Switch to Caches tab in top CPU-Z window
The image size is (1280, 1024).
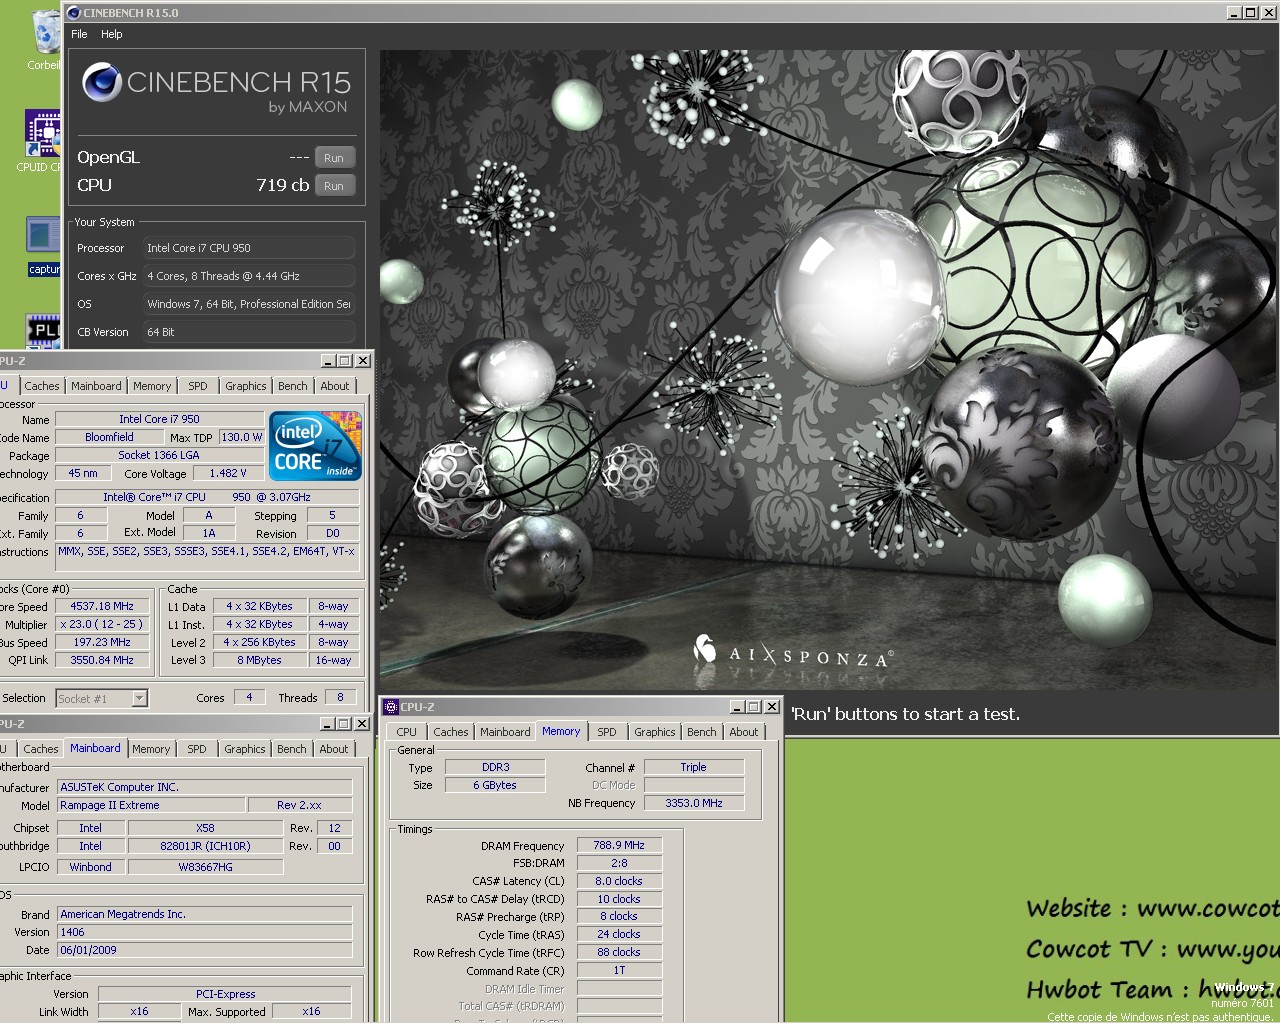[x=42, y=386]
